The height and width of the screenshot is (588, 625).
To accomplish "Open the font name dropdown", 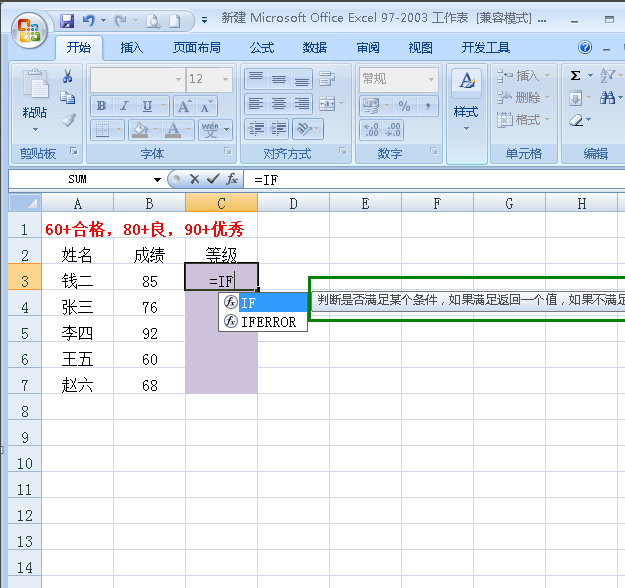I will (178, 79).
